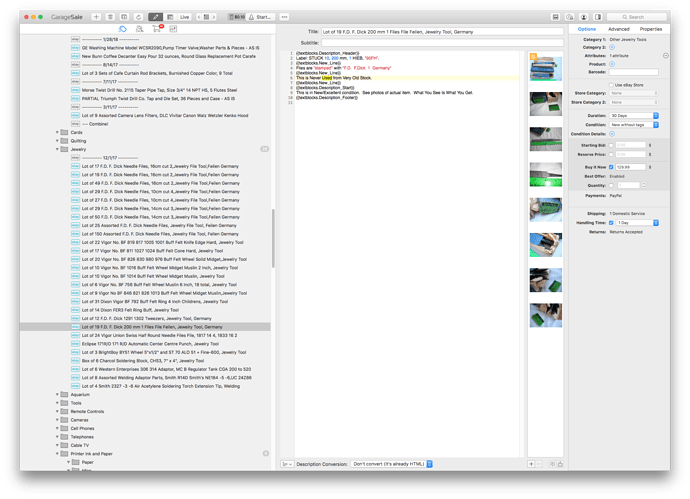
Task: Click the trash delete icon in toolbar
Action: [x=110, y=17]
